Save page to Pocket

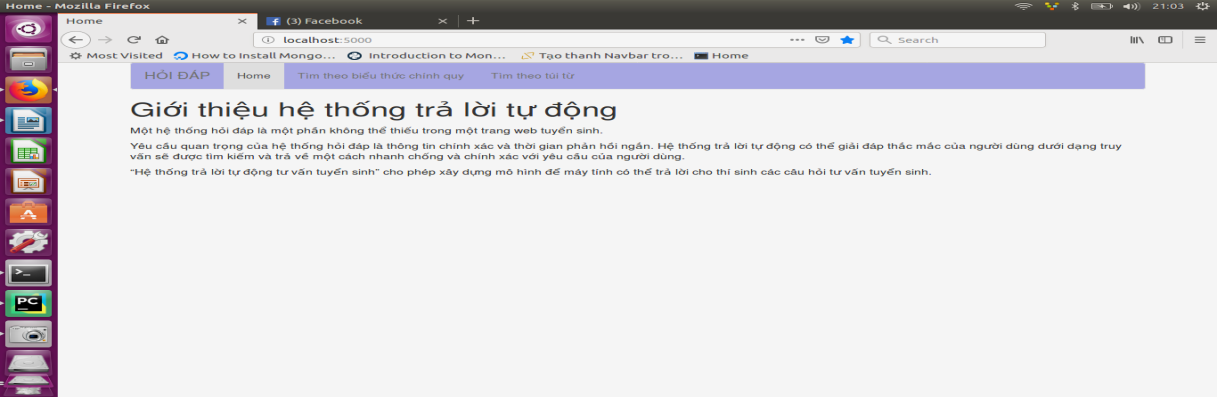tap(822, 40)
